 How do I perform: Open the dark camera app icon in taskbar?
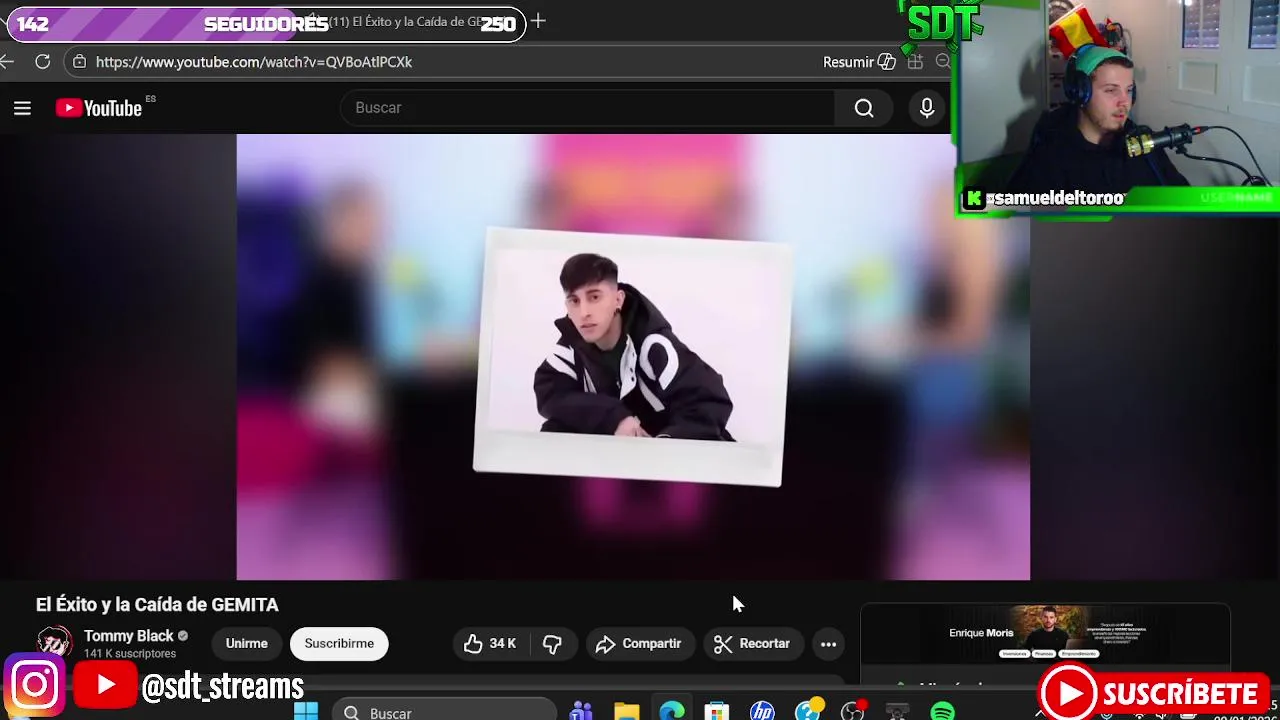pyautogui.click(x=898, y=712)
